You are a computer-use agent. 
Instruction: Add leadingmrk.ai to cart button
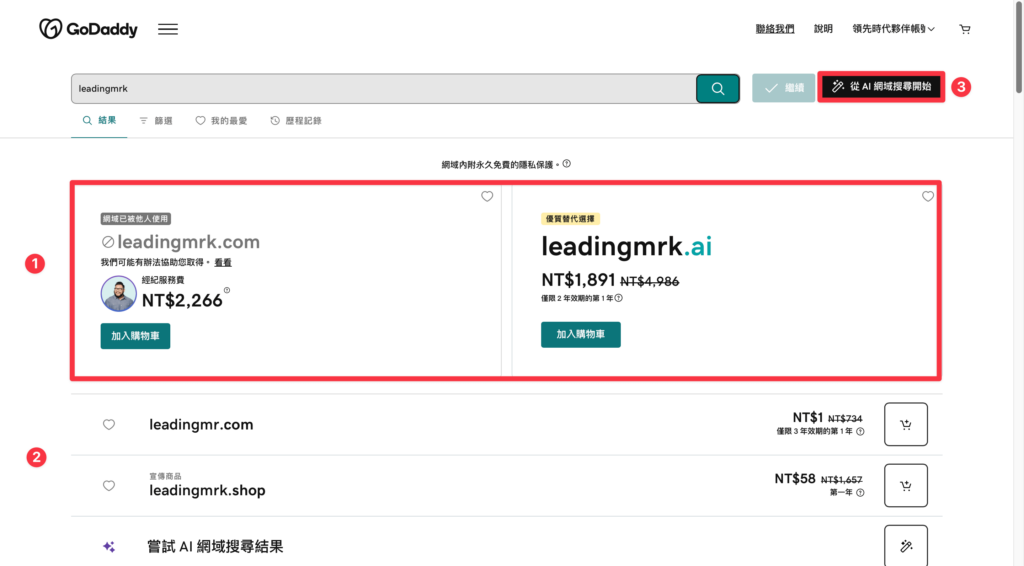(x=581, y=334)
